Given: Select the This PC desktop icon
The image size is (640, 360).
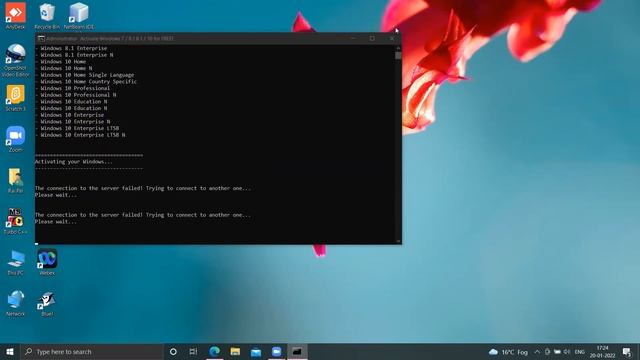Looking at the screenshot, I should (x=16, y=262).
